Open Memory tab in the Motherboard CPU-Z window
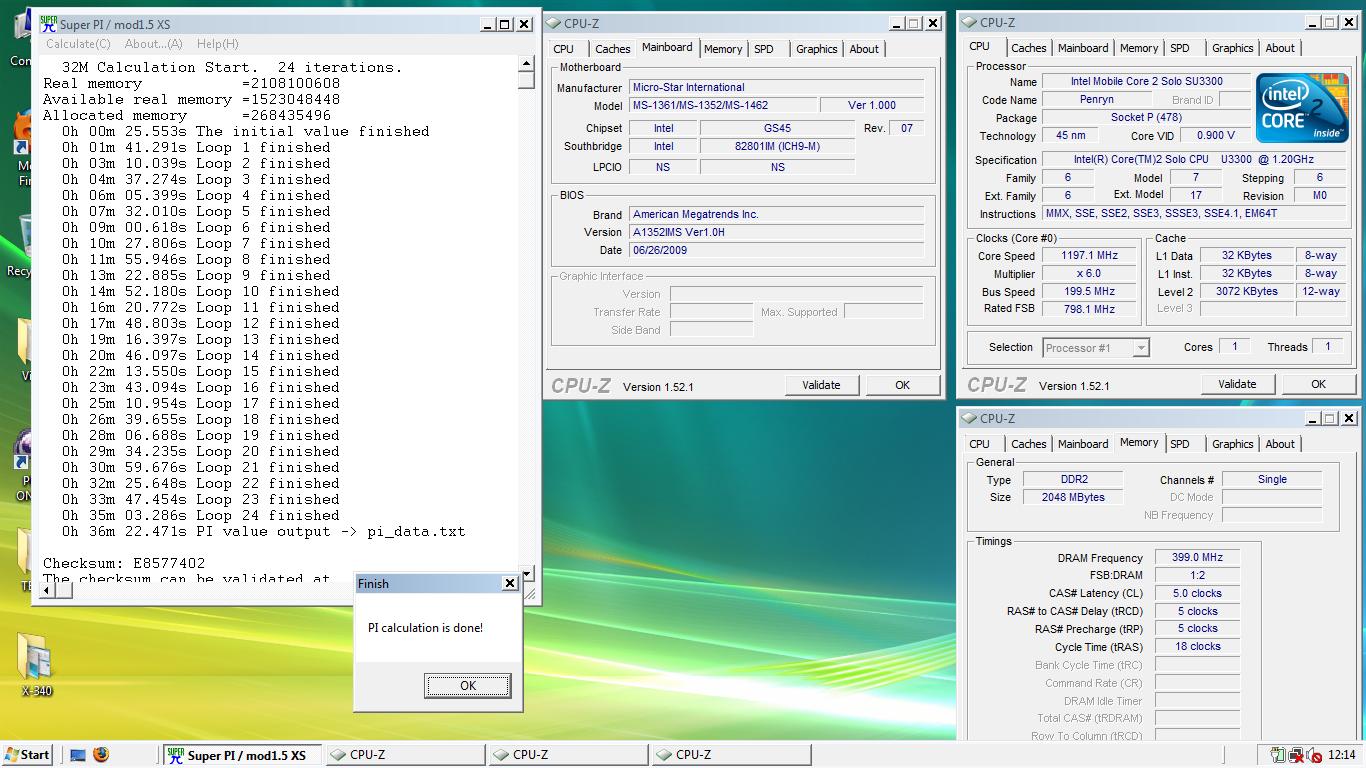Image resolution: width=1366 pixels, height=768 pixels. coord(723,49)
